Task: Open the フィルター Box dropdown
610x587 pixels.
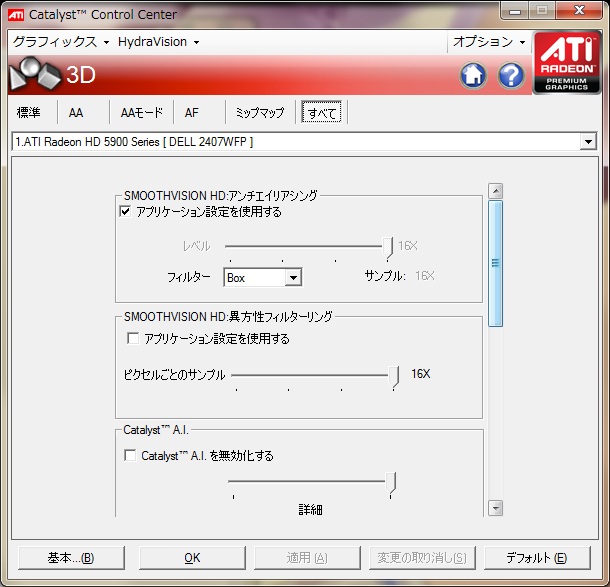Action: 263,277
